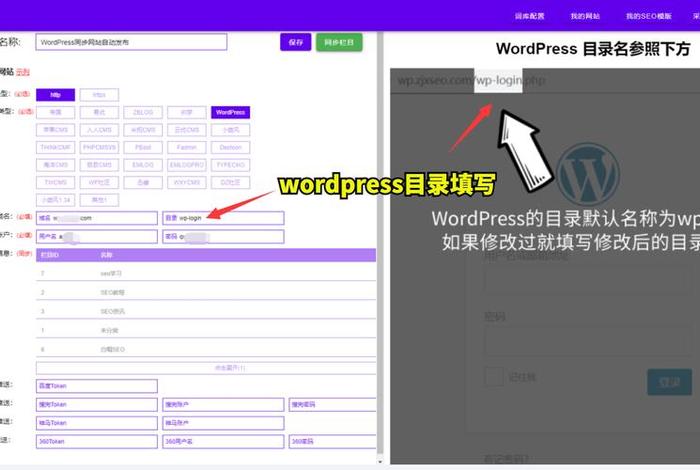This screenshot has width=700, height=470.
Task: Focus the 360密码 input field
Action: coord(332,441)
